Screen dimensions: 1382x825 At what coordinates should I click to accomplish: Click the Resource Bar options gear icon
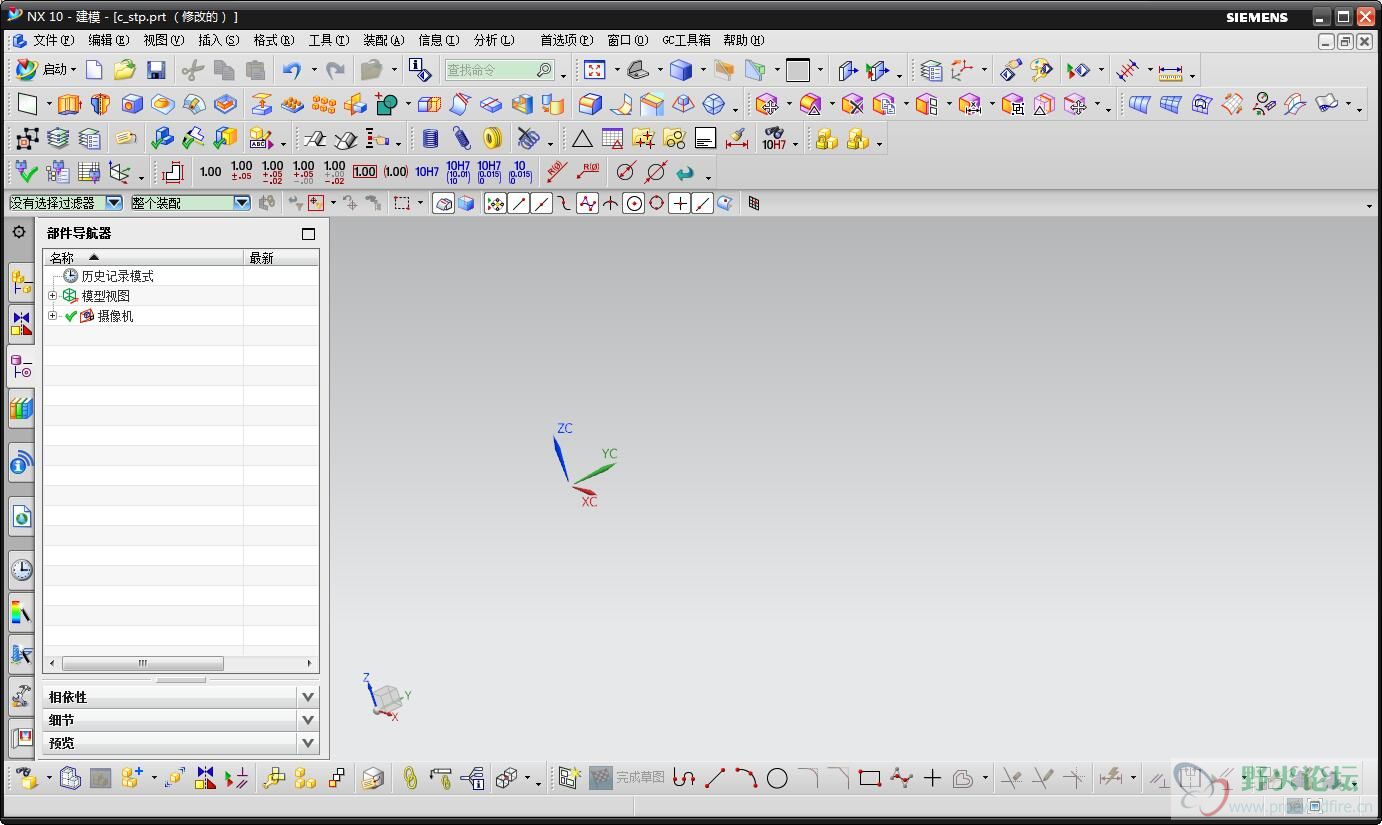pyautogui.click(x=19, y=232)
